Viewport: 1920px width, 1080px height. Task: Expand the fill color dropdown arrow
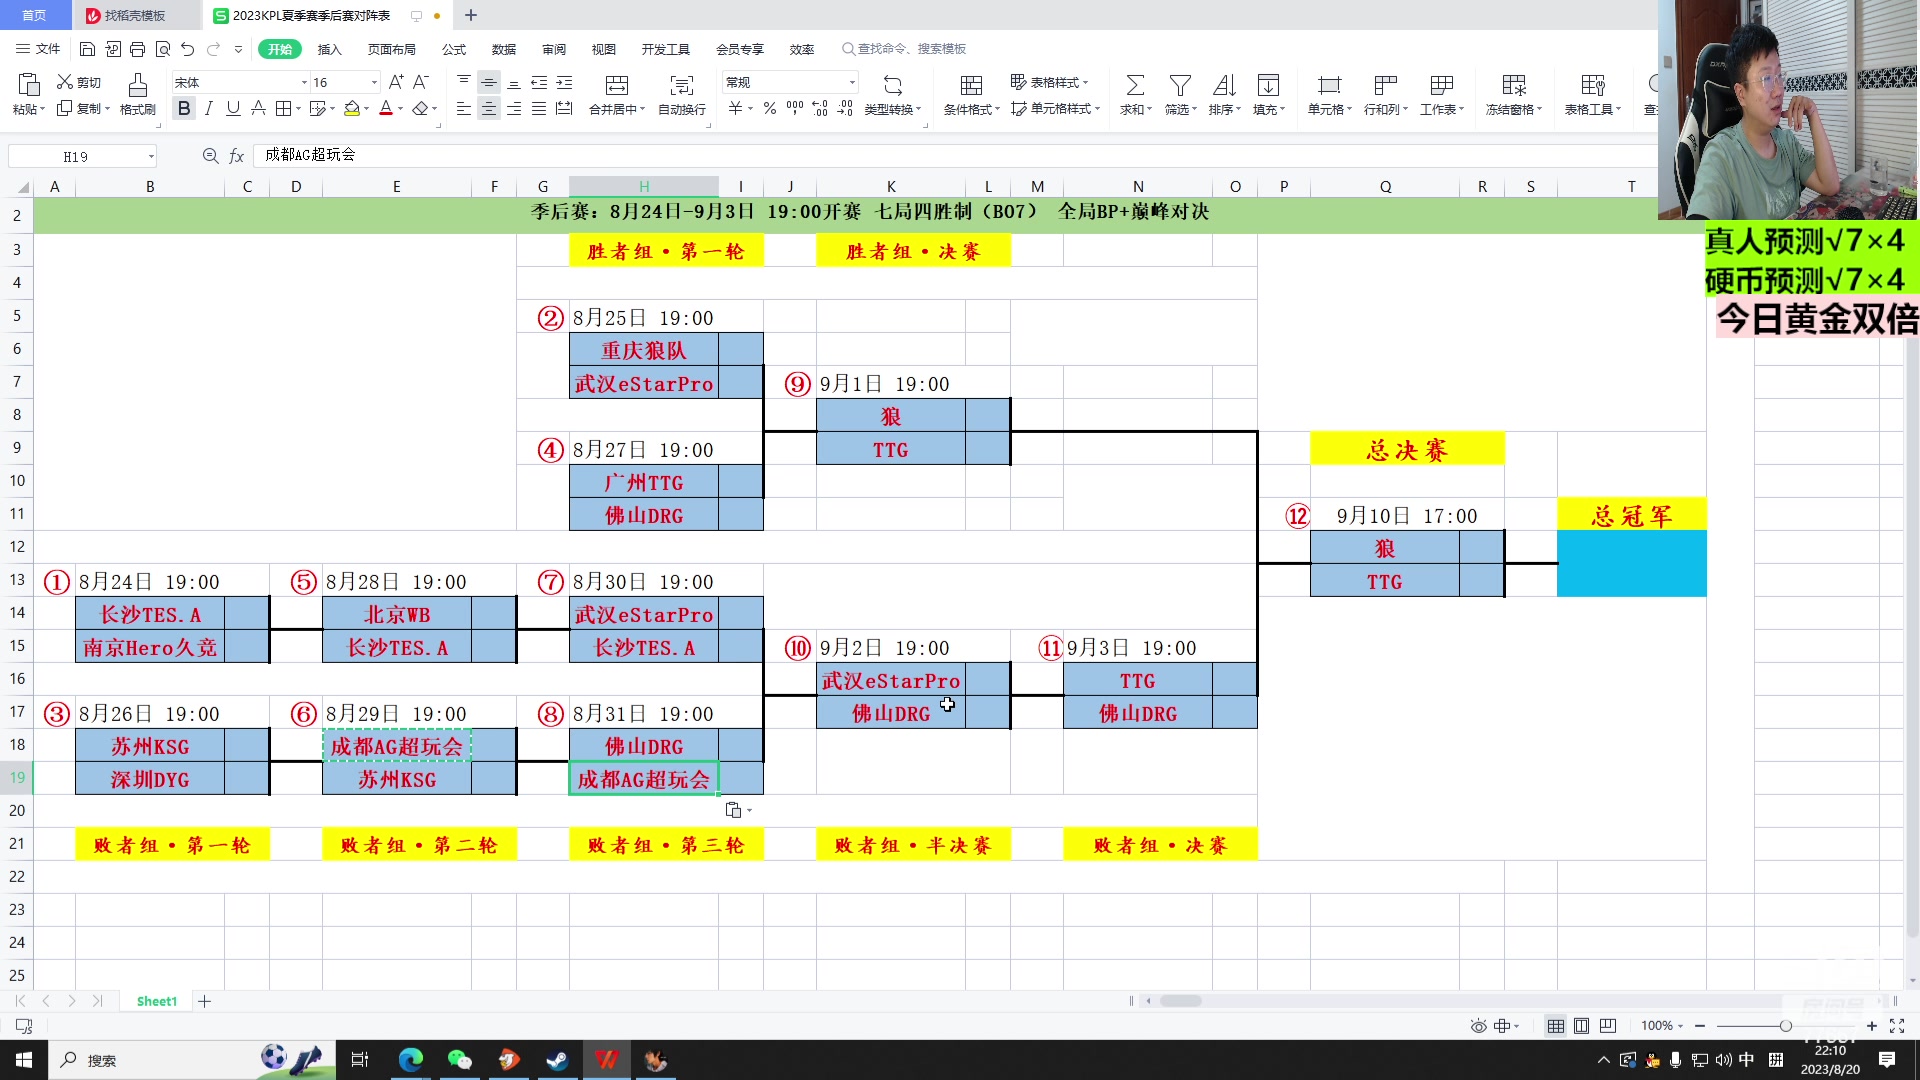click(366, 108)
